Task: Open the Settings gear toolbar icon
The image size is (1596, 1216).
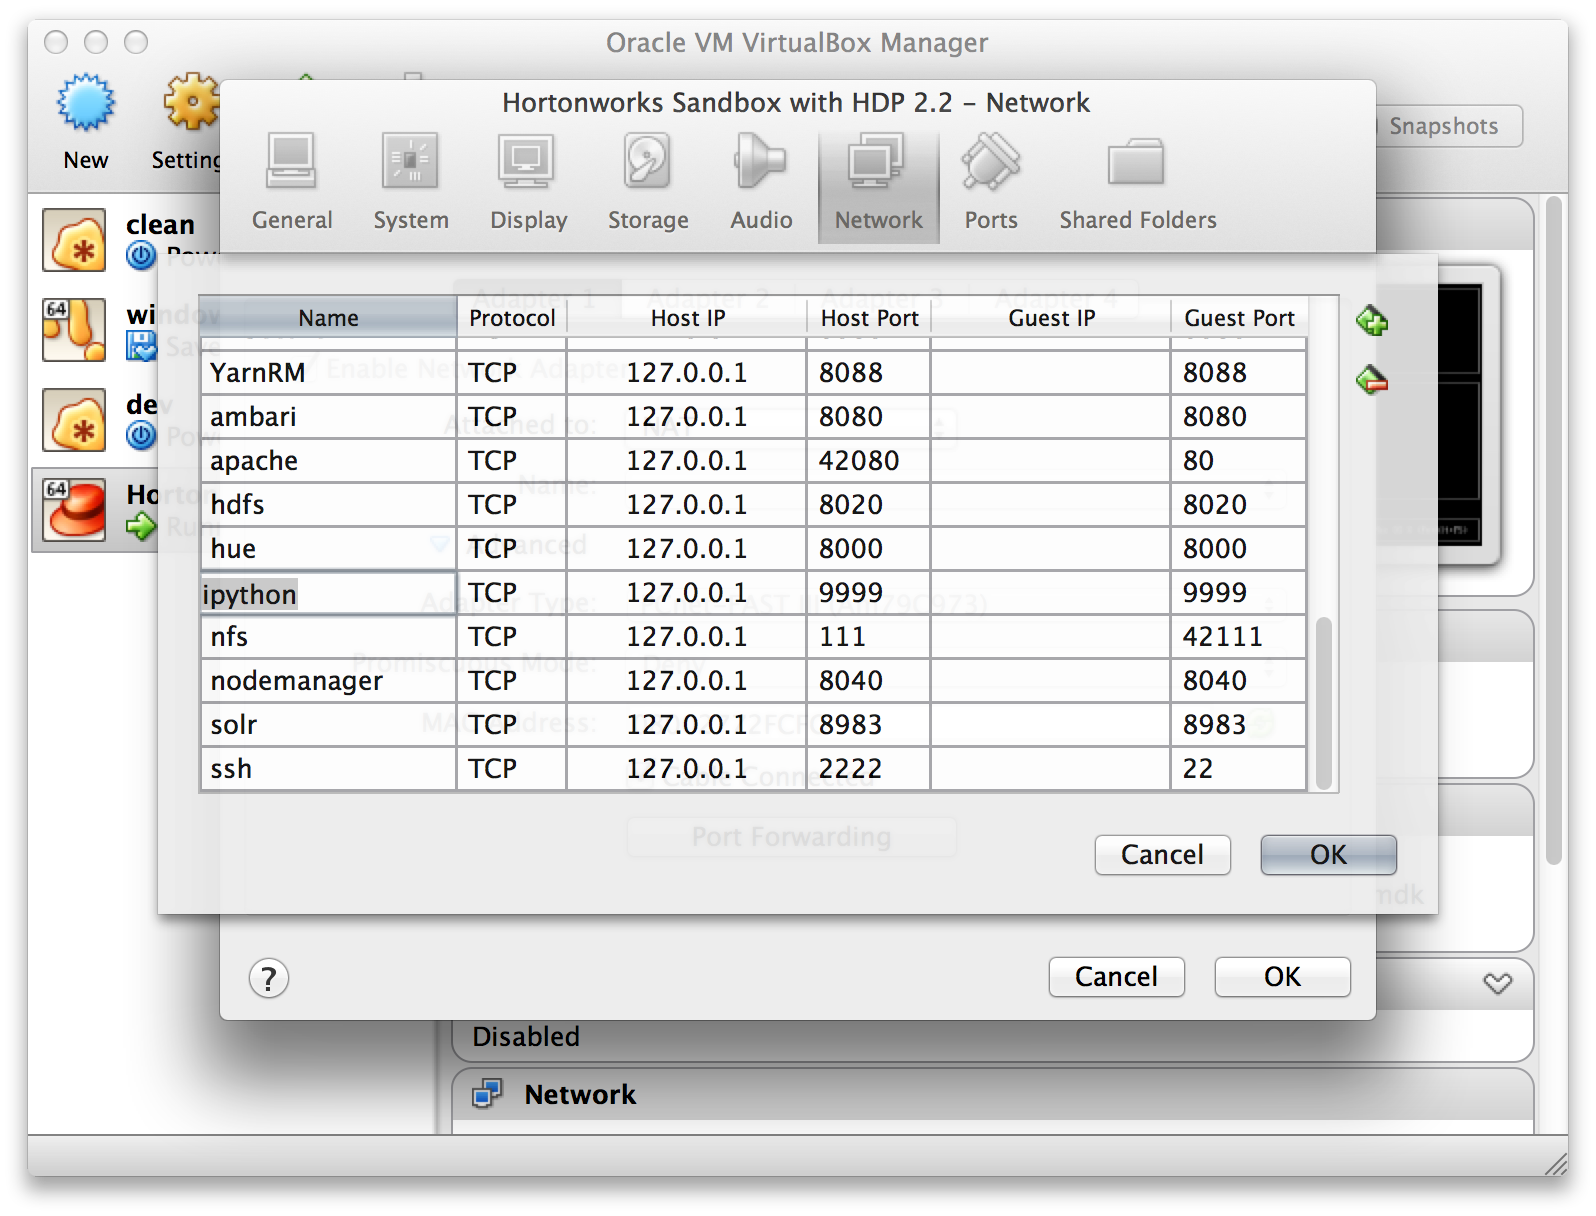Action: point(192,102)
